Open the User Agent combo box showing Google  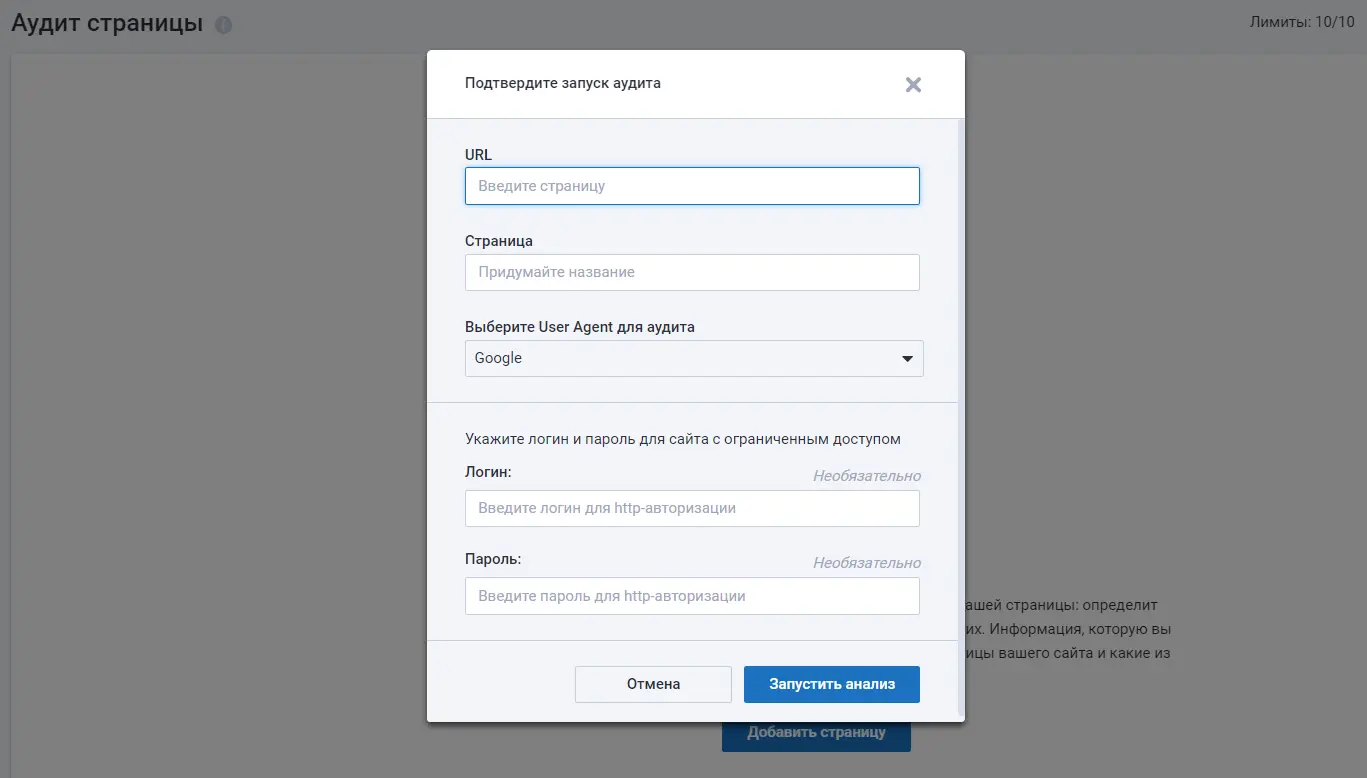(680, 358)
